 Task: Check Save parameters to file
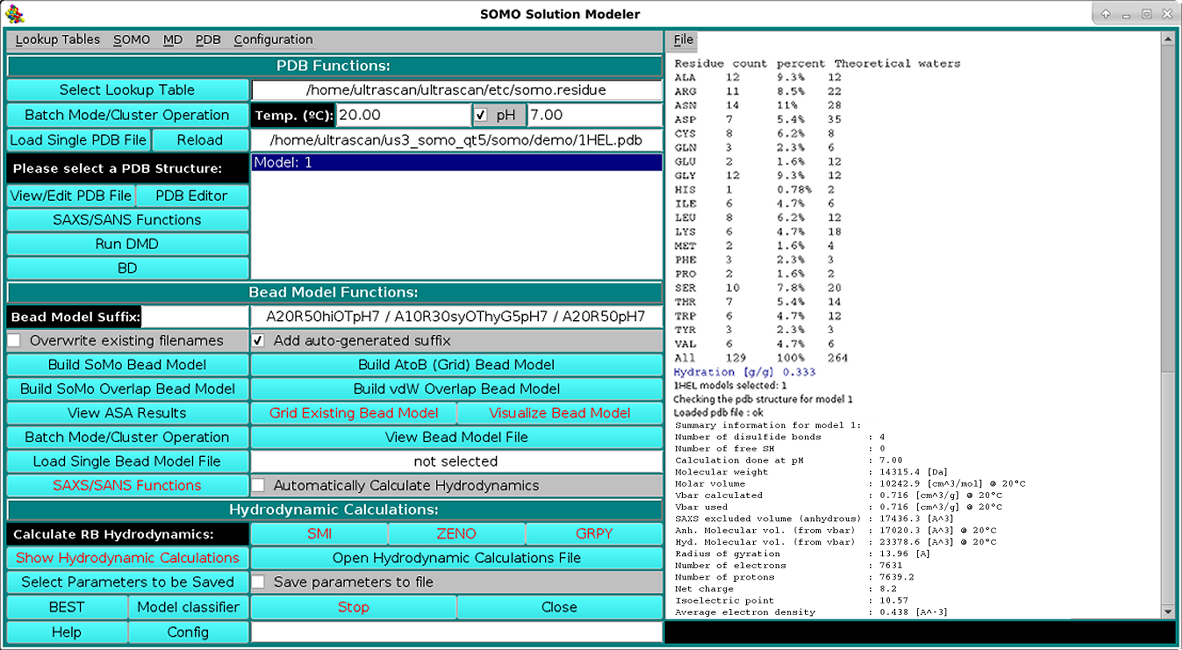tap(259, 582)
